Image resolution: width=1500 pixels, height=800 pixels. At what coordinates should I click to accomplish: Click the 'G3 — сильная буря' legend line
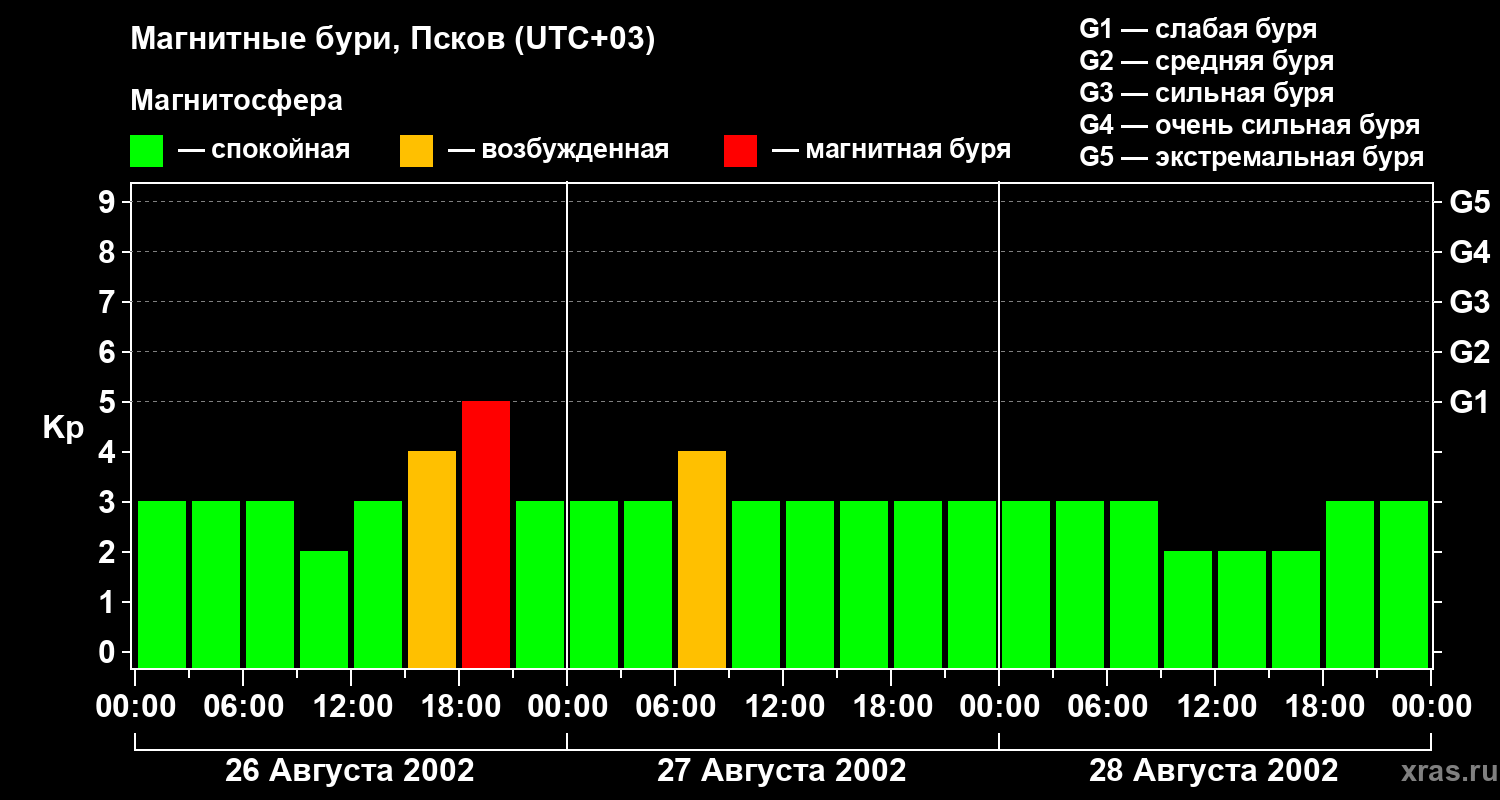pyautogui.click(x=1206, y=93)
